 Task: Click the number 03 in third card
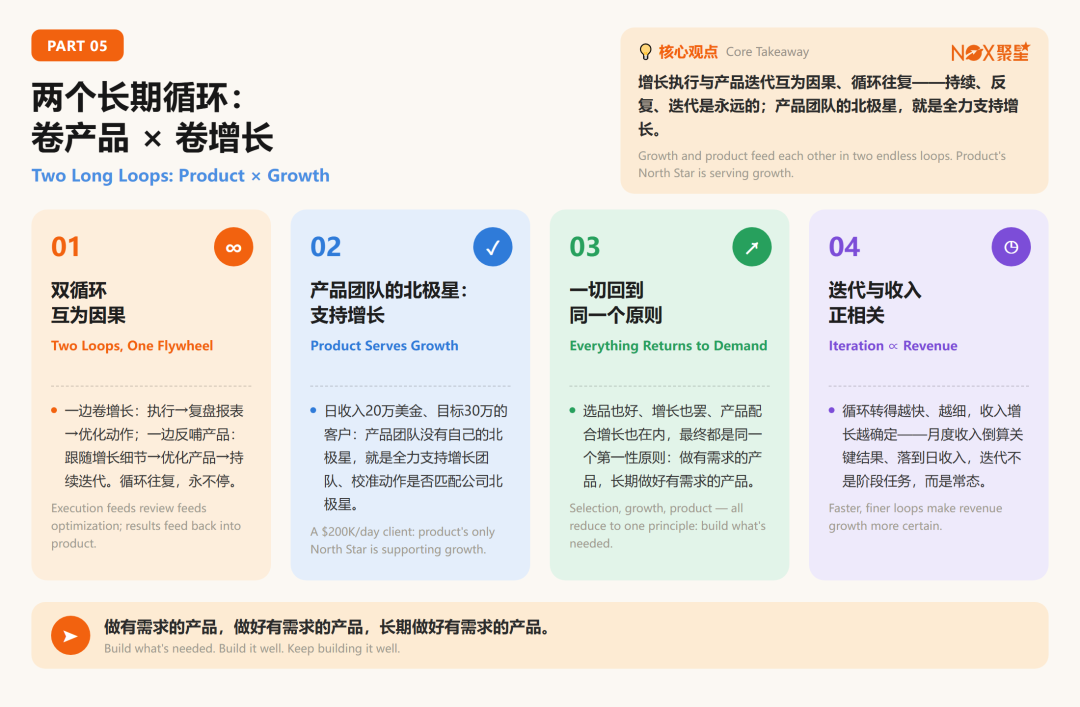[585, 247]
